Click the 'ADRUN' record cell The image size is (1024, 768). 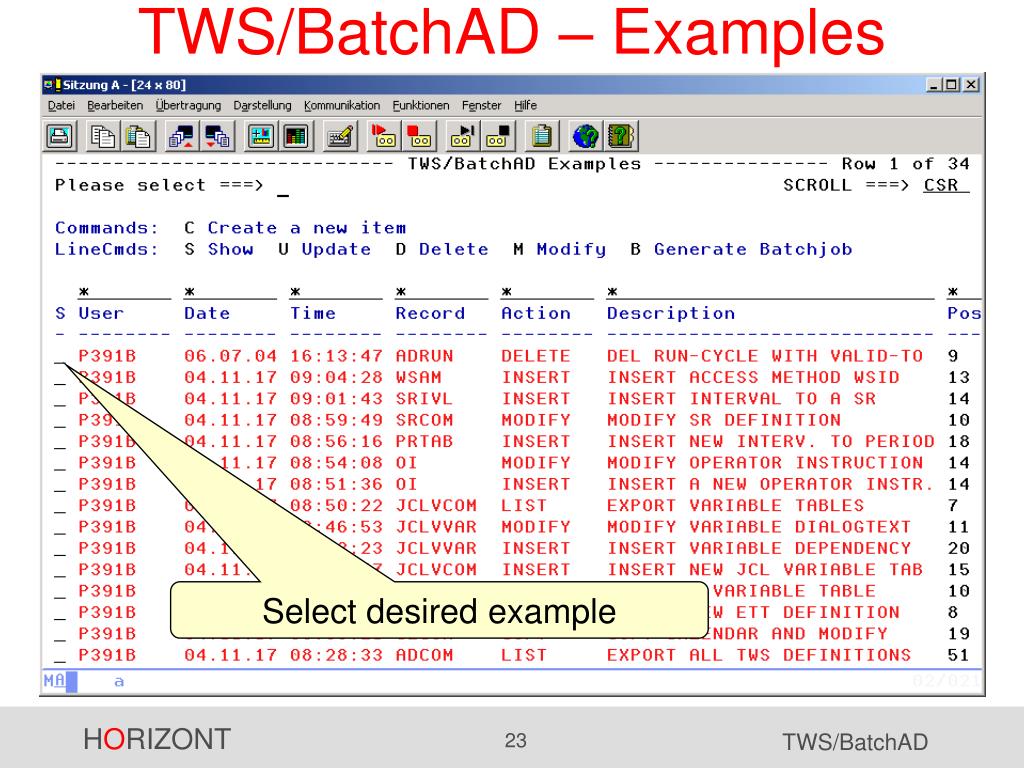pos(424,357)
